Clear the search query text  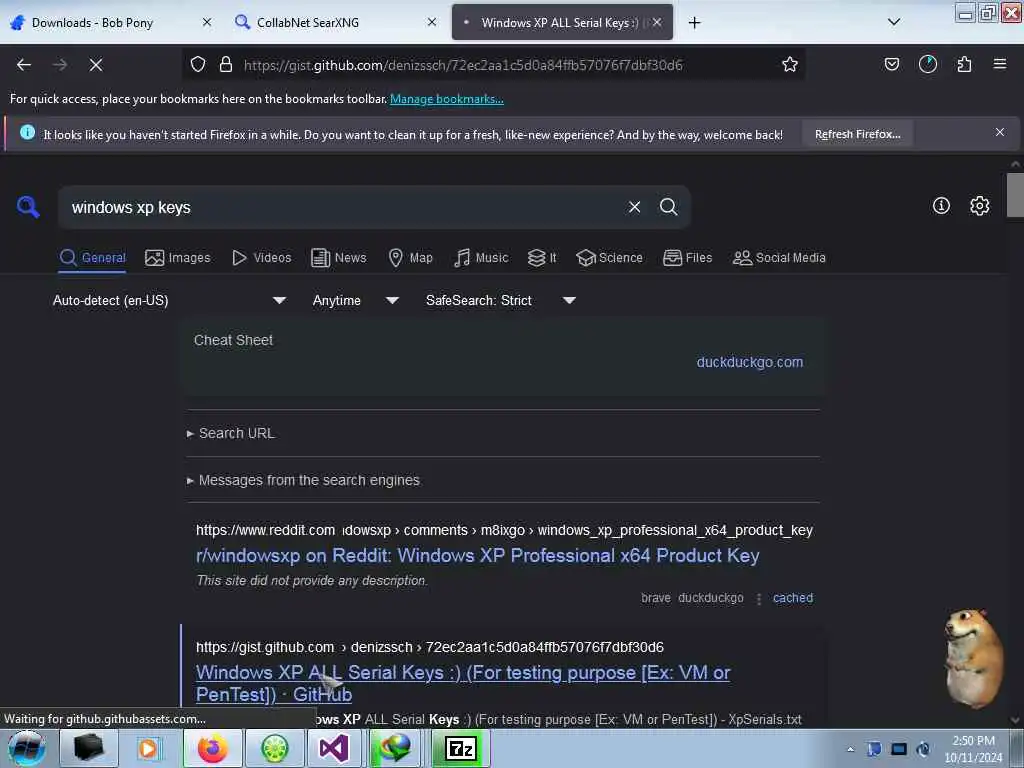click(634, 207)
